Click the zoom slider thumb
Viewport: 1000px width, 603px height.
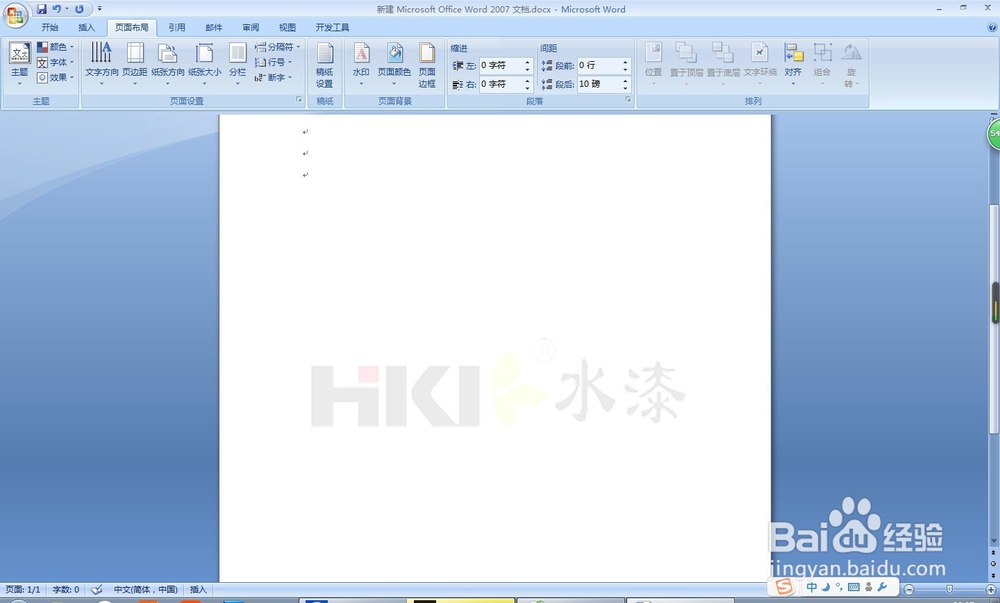(x=950, y=590)
